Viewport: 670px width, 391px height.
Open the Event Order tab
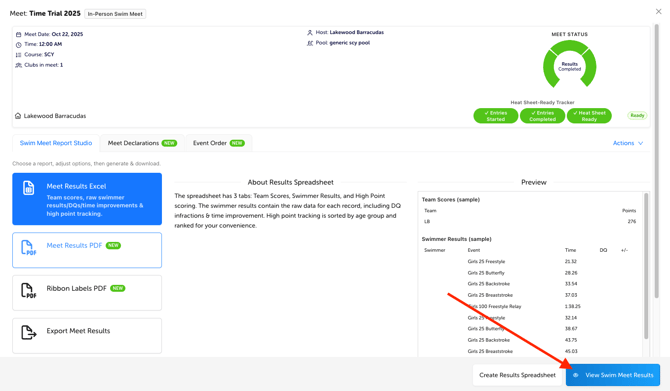pyautogui.click(x=218, y=143)
